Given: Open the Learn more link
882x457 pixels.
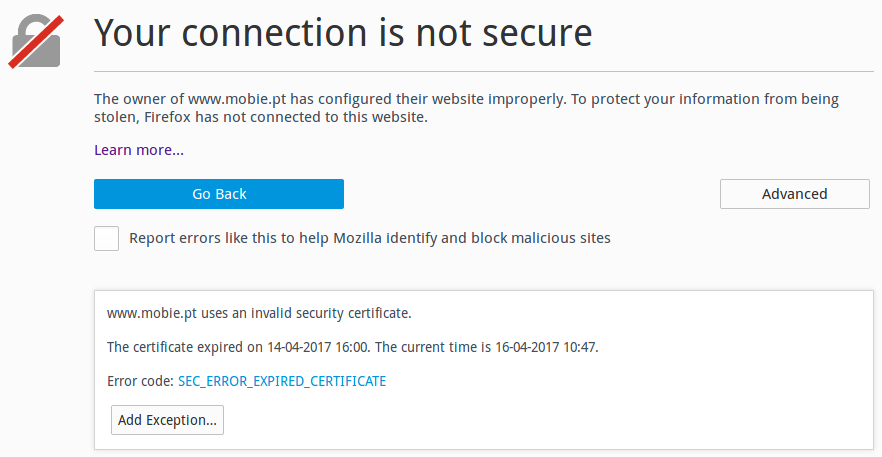Looking at the screenshot, I should point(139,150).
